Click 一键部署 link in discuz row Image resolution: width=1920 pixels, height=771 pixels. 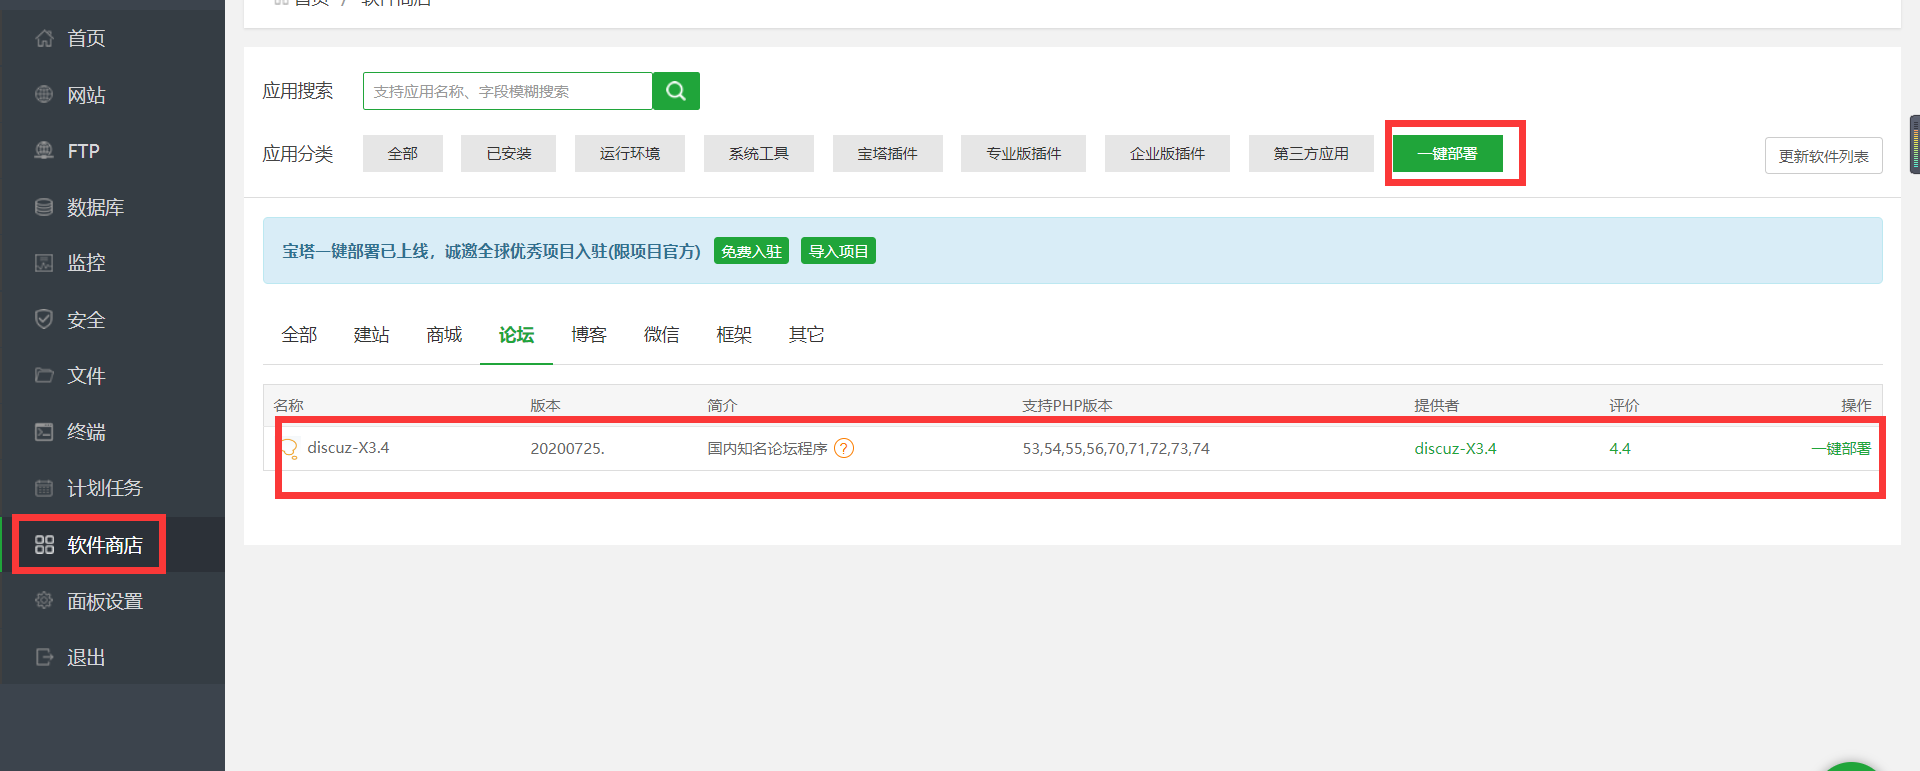(x=1841, y=448)
